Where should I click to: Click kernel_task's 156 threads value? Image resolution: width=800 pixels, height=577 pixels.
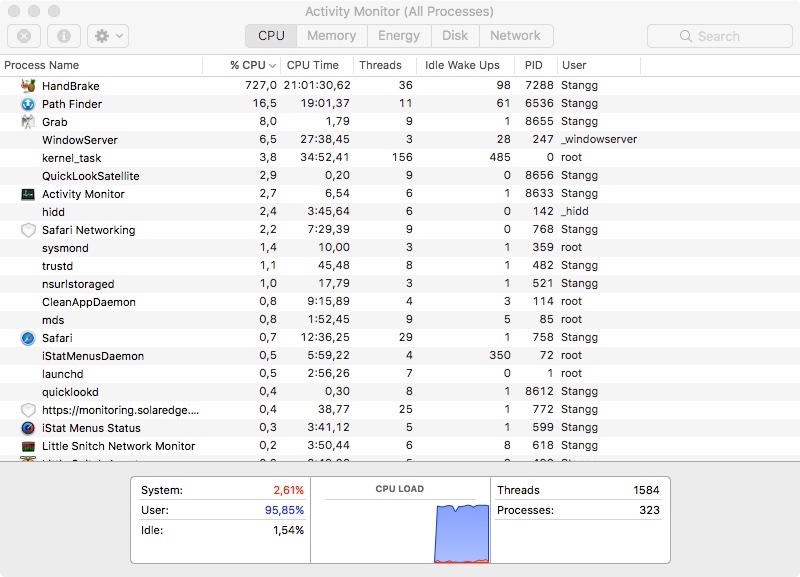(402, 157)
